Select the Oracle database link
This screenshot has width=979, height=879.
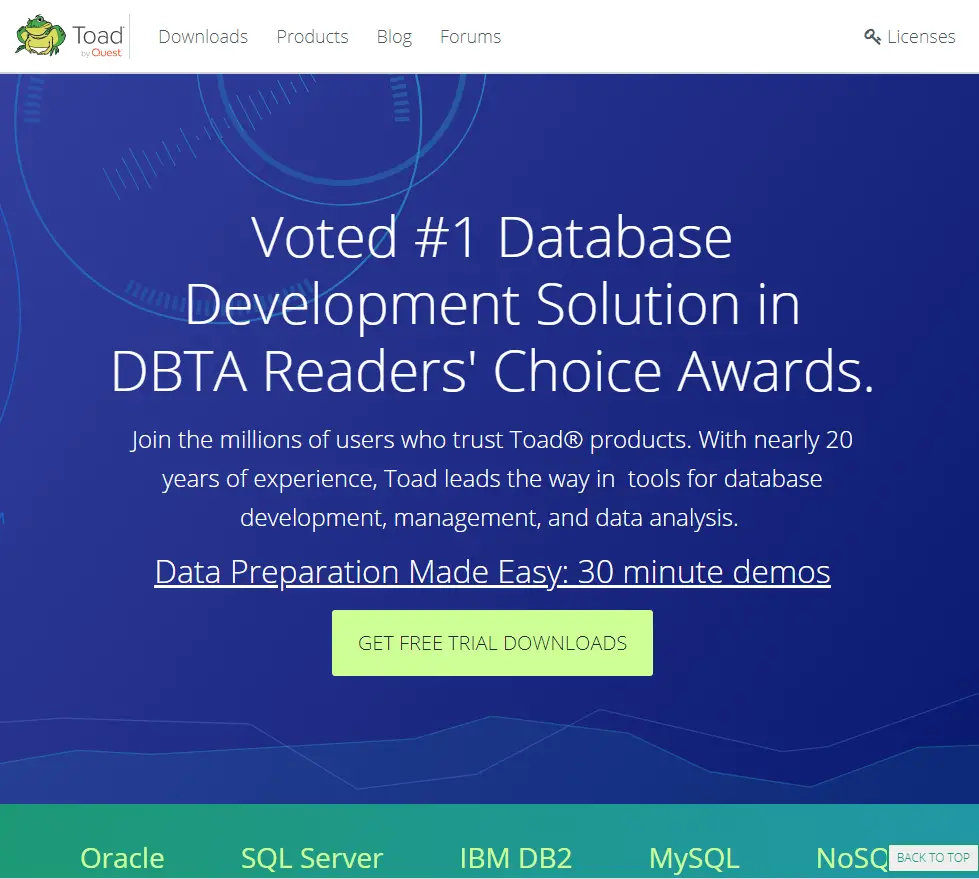[x=122, y=858]
